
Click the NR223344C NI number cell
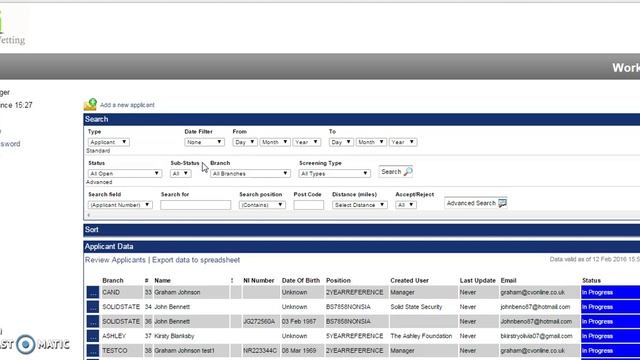point(260,351)
